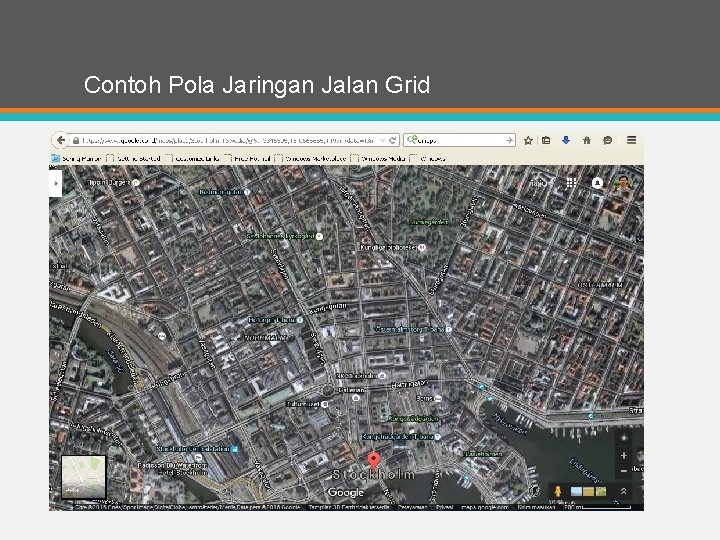The height and width of the screenshot is (540, 720).
Task: Click the account name text beside apps grid
Action: pyautogui.click(x=539, y=183)
